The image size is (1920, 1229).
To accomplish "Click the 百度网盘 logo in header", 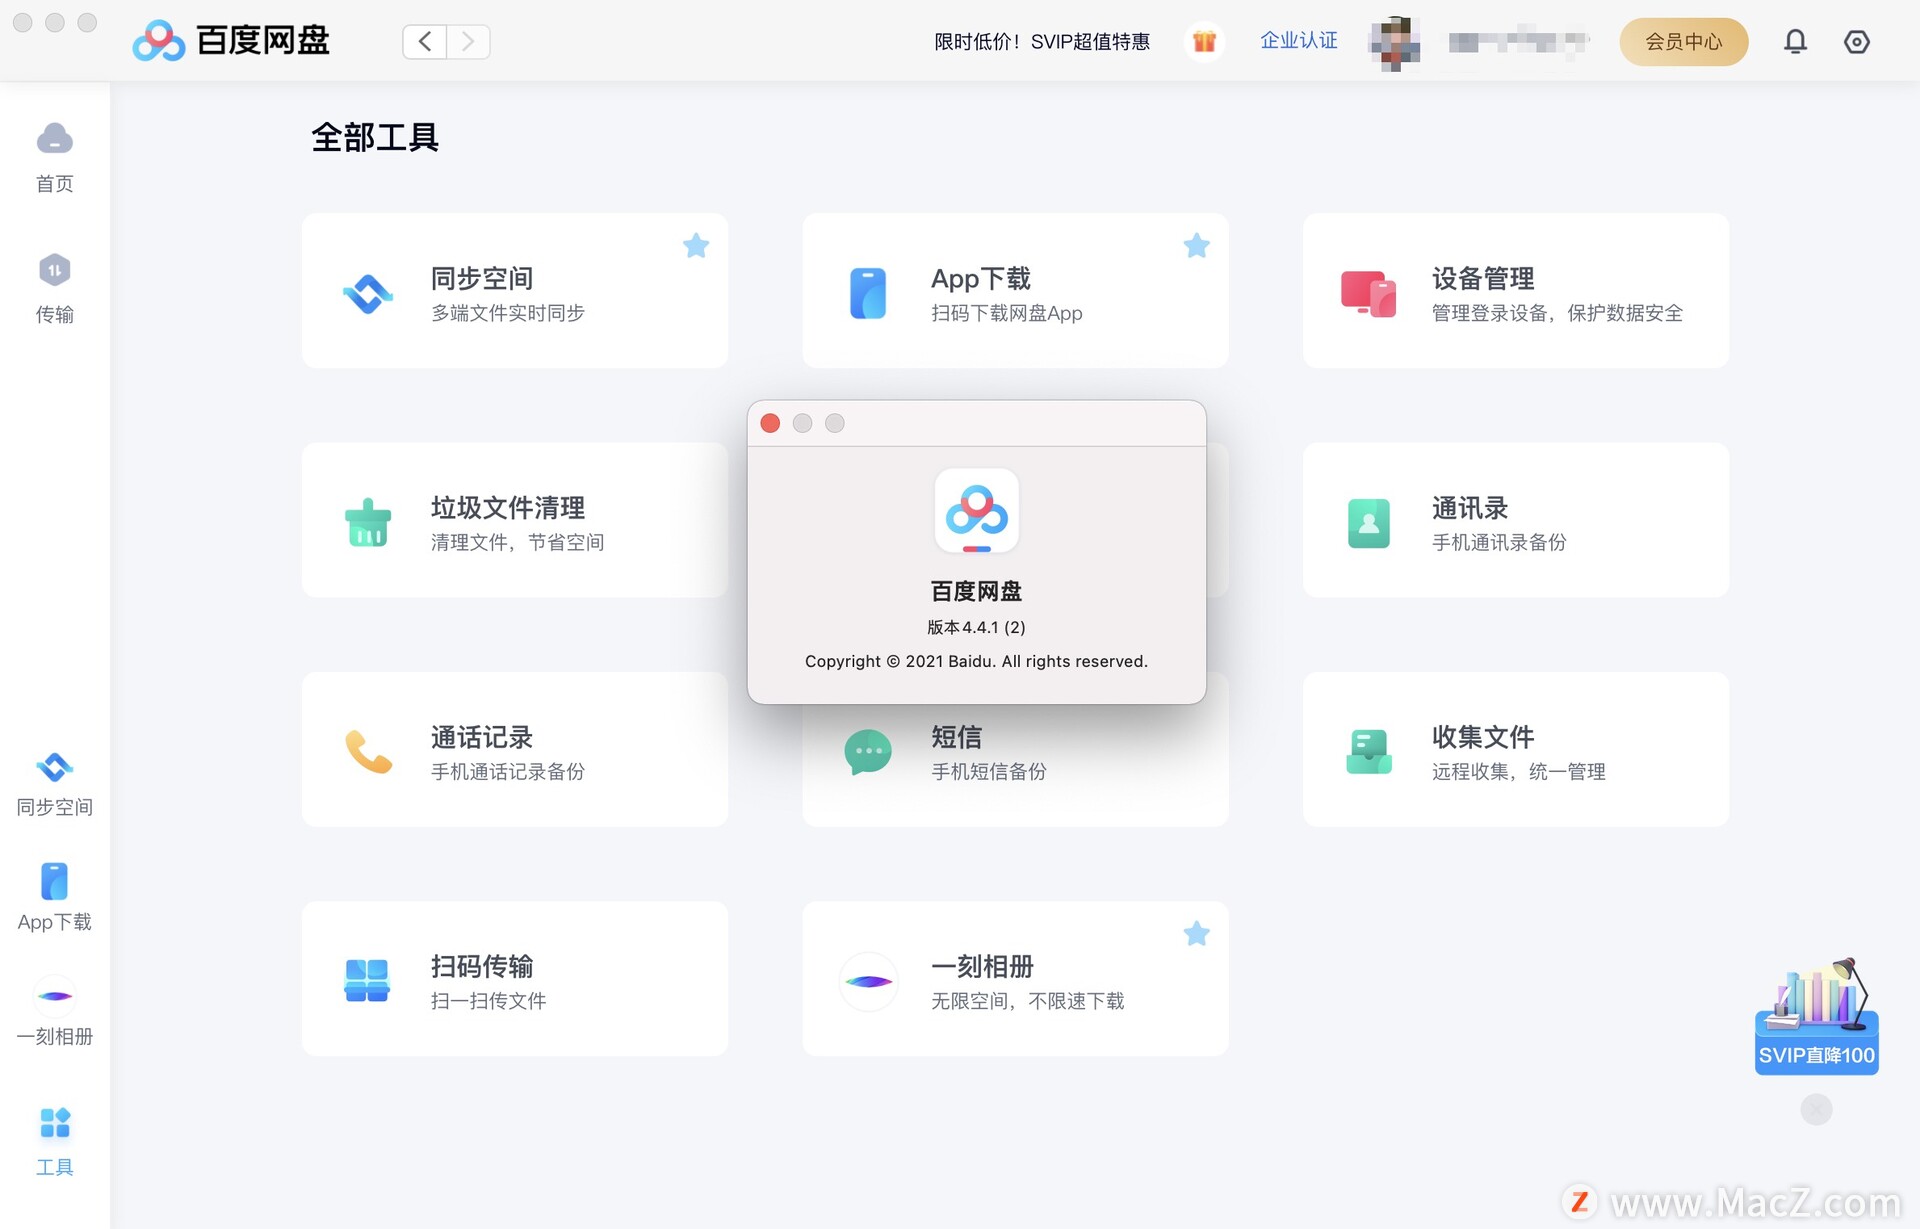I will 231,41.
